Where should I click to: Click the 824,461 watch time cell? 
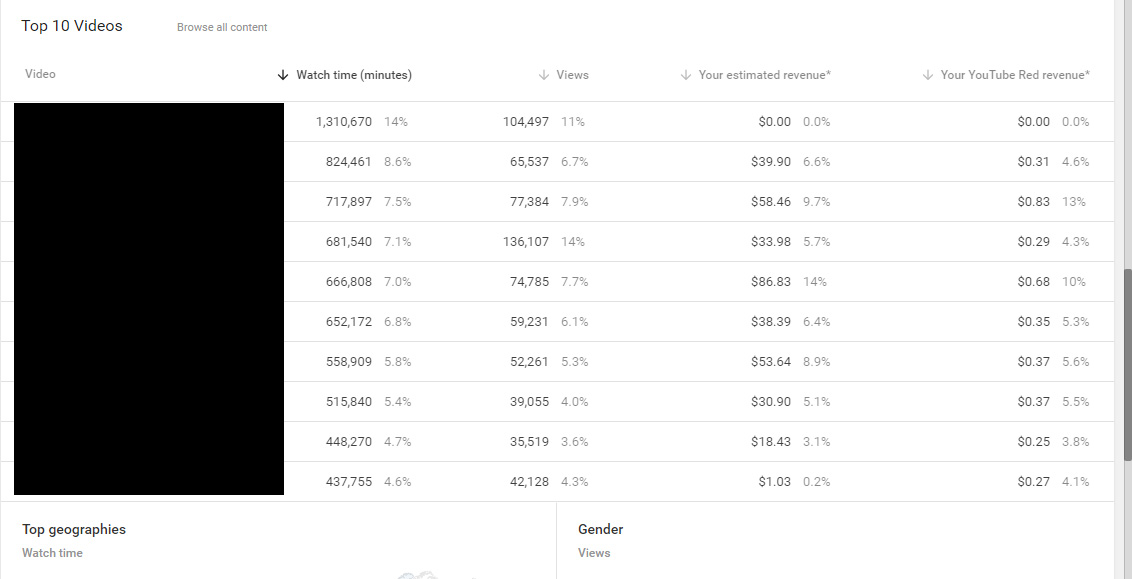(x=349, y=162)
